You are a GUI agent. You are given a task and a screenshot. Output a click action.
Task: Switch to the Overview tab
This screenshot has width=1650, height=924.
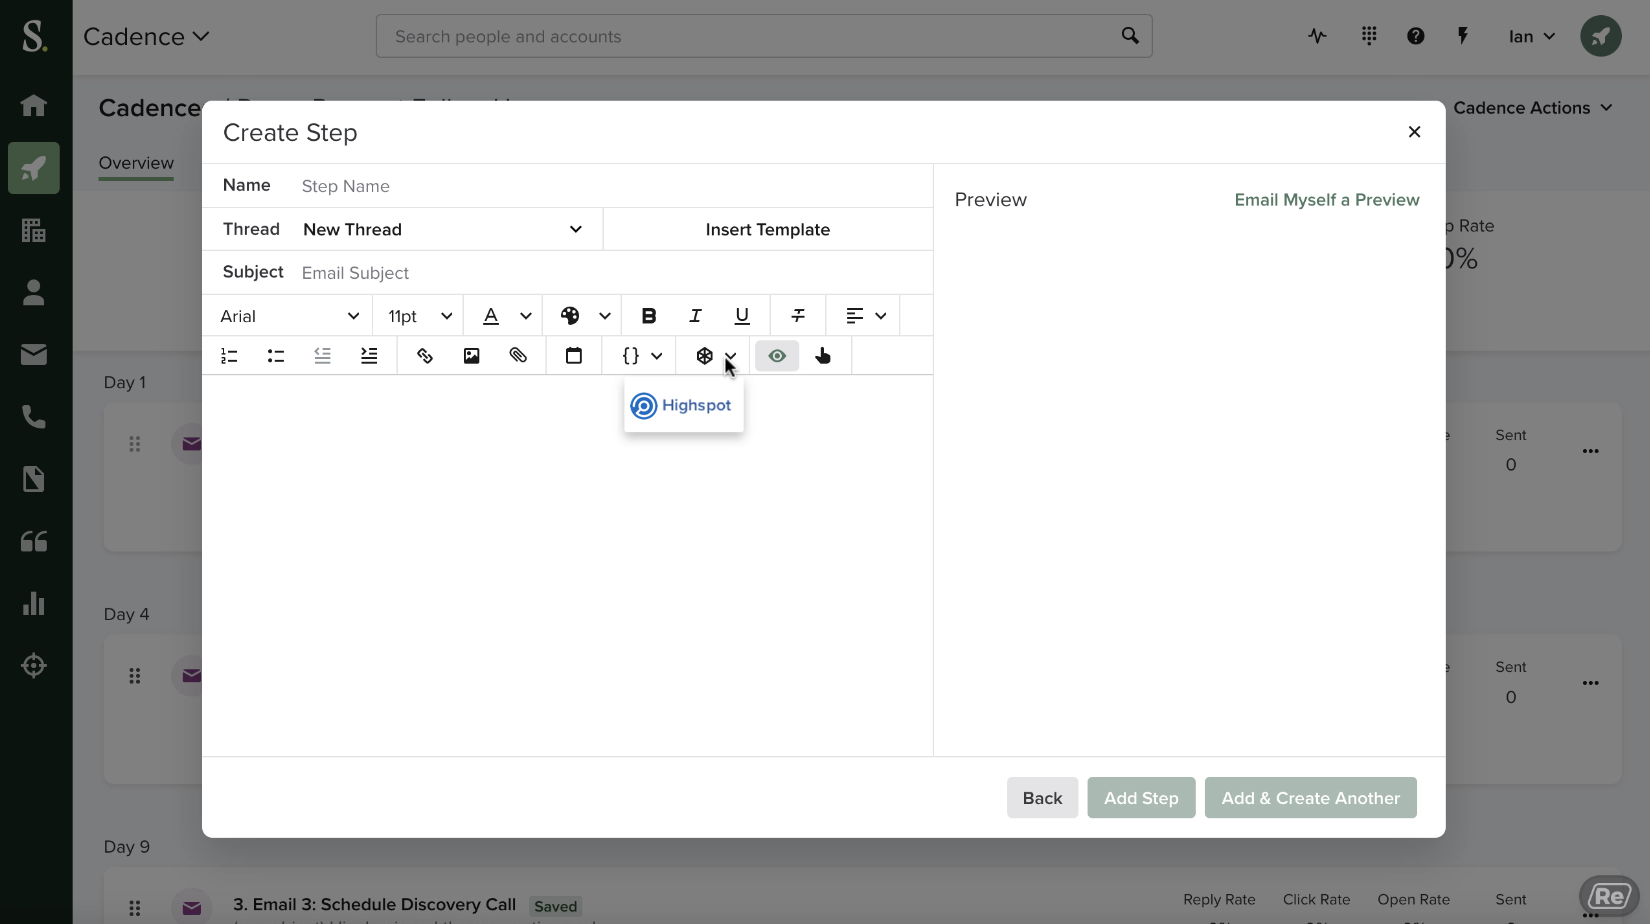point(136,163)
